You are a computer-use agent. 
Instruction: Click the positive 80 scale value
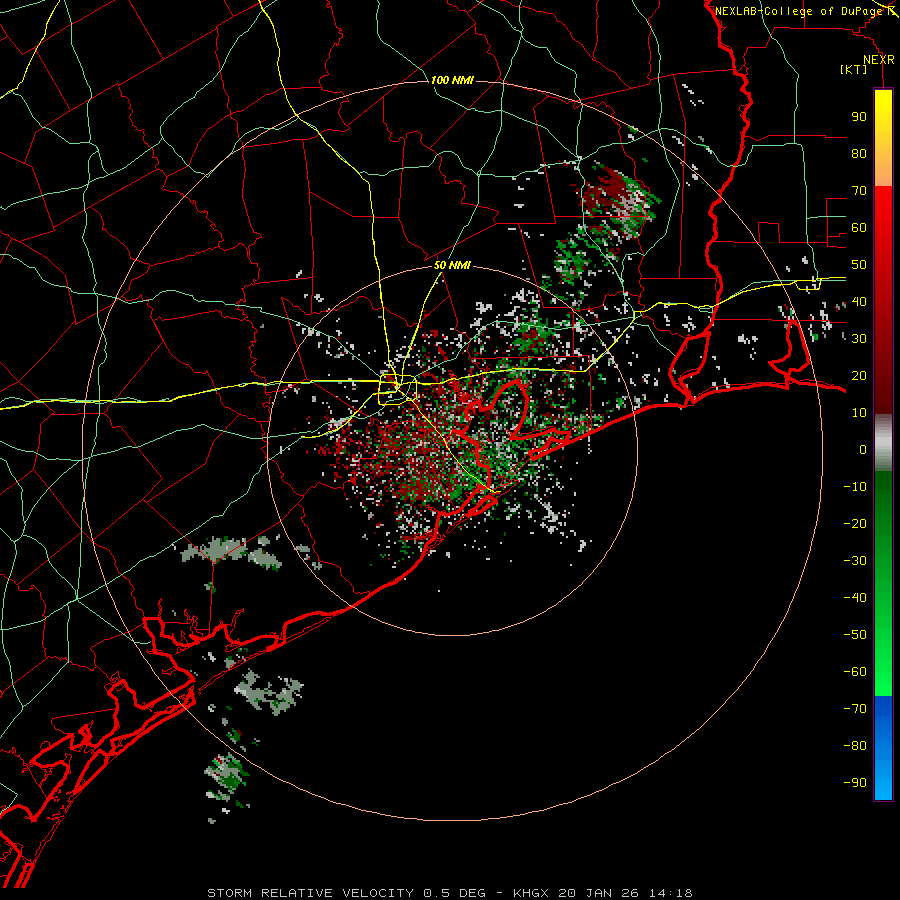859,153
